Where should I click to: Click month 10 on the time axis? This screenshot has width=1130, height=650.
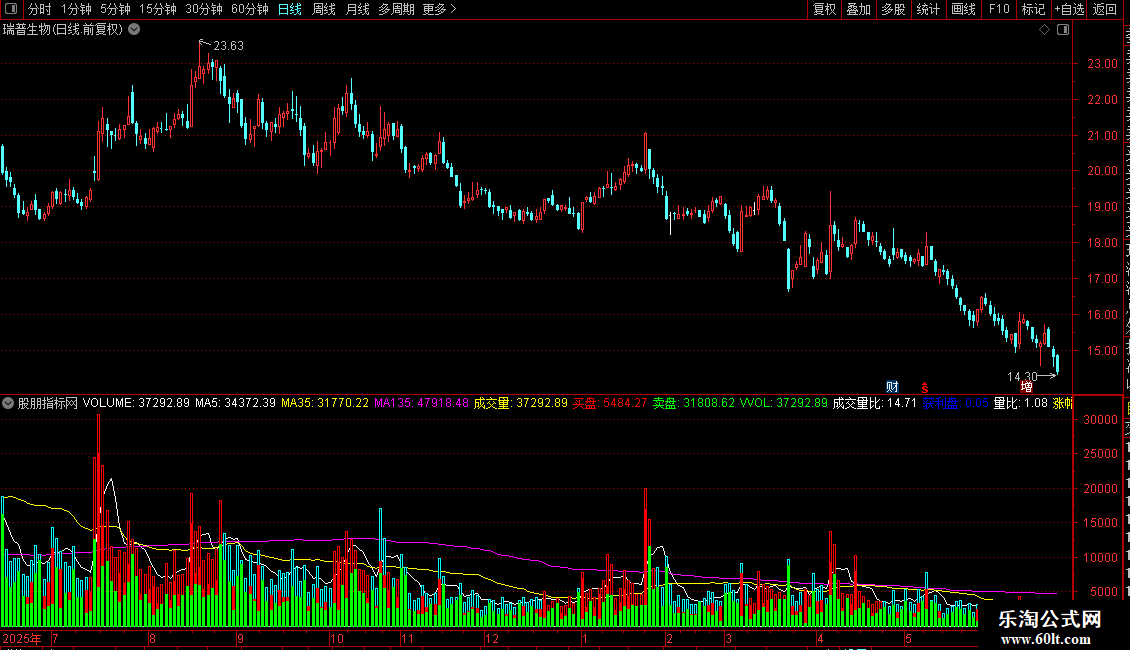coord(337,638)
